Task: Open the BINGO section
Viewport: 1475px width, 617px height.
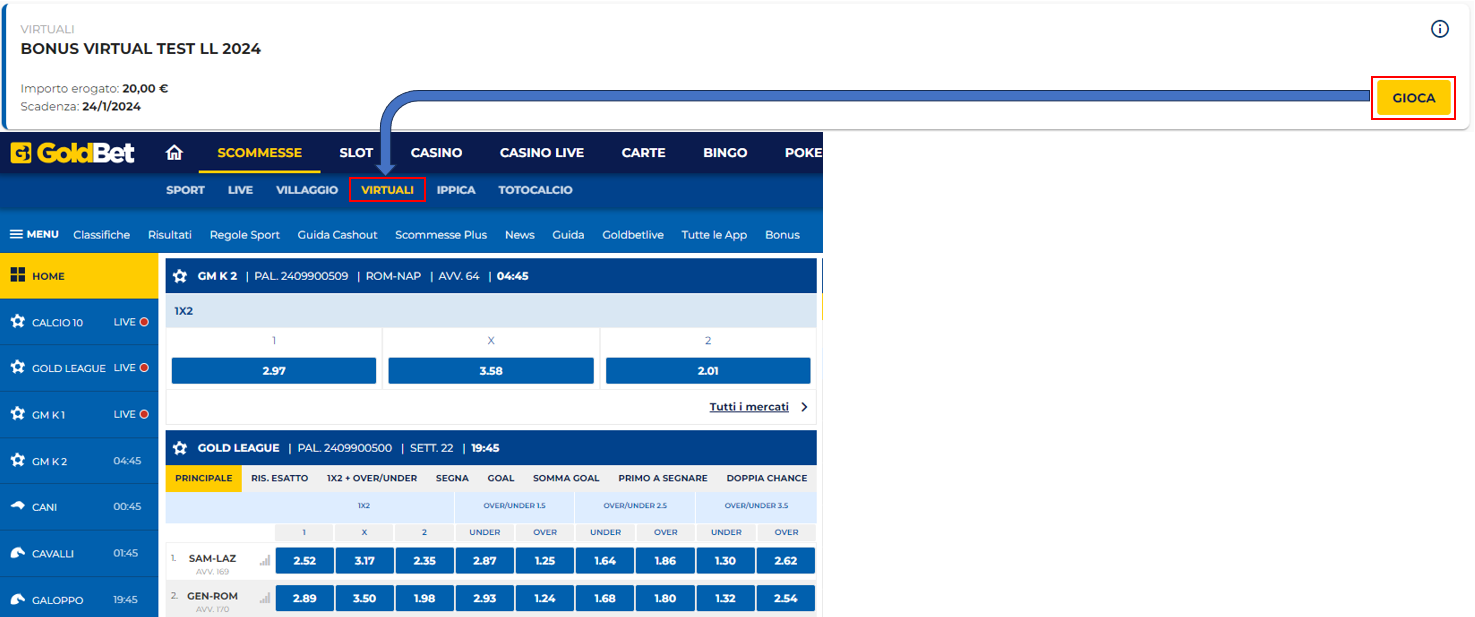Action: [x=725, y=153]
